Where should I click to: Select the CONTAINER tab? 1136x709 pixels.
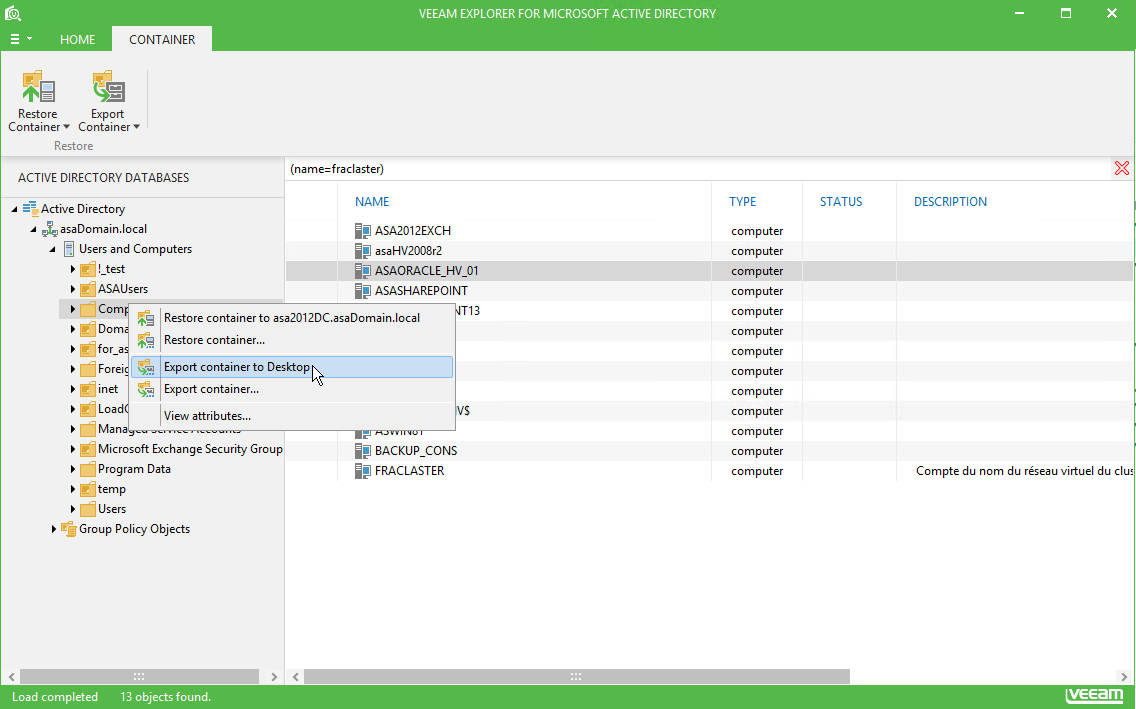[x=162, y=39]
